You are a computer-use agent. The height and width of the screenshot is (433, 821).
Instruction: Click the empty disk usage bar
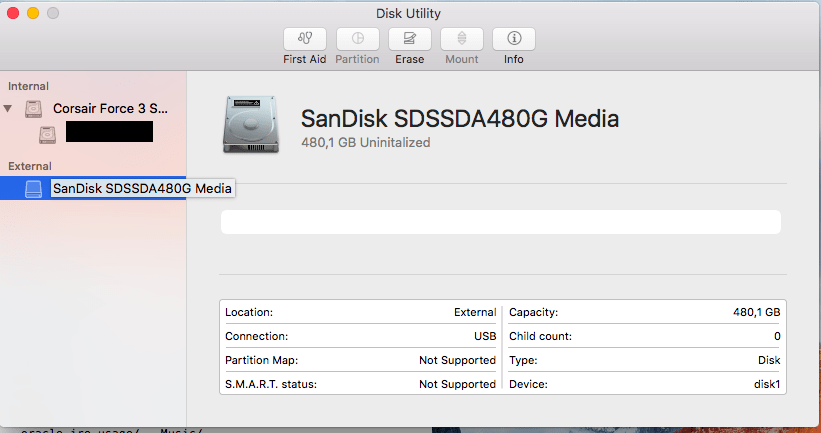[x=501, y=222]
